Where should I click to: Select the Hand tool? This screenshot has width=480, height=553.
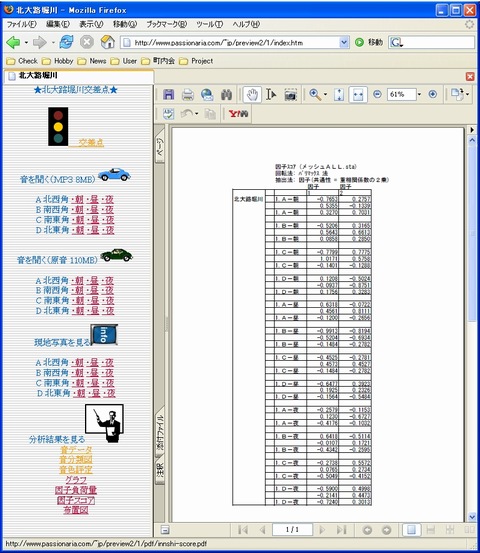[x=252, y=95]
